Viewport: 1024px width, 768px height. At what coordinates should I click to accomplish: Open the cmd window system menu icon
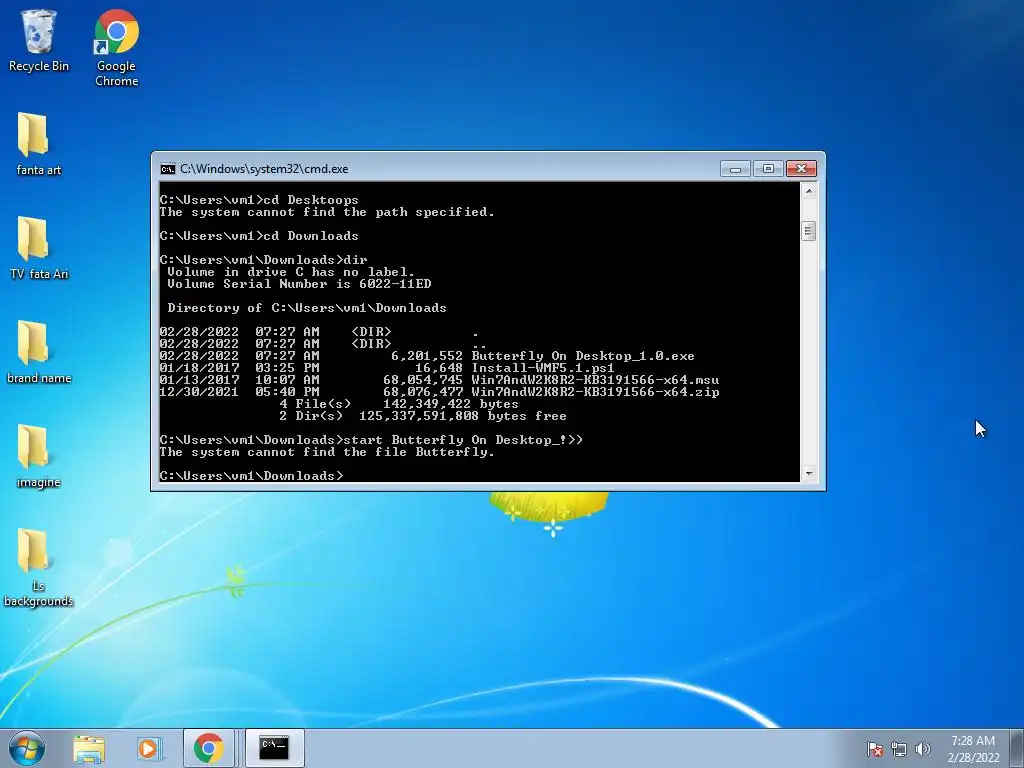point(168,169)
